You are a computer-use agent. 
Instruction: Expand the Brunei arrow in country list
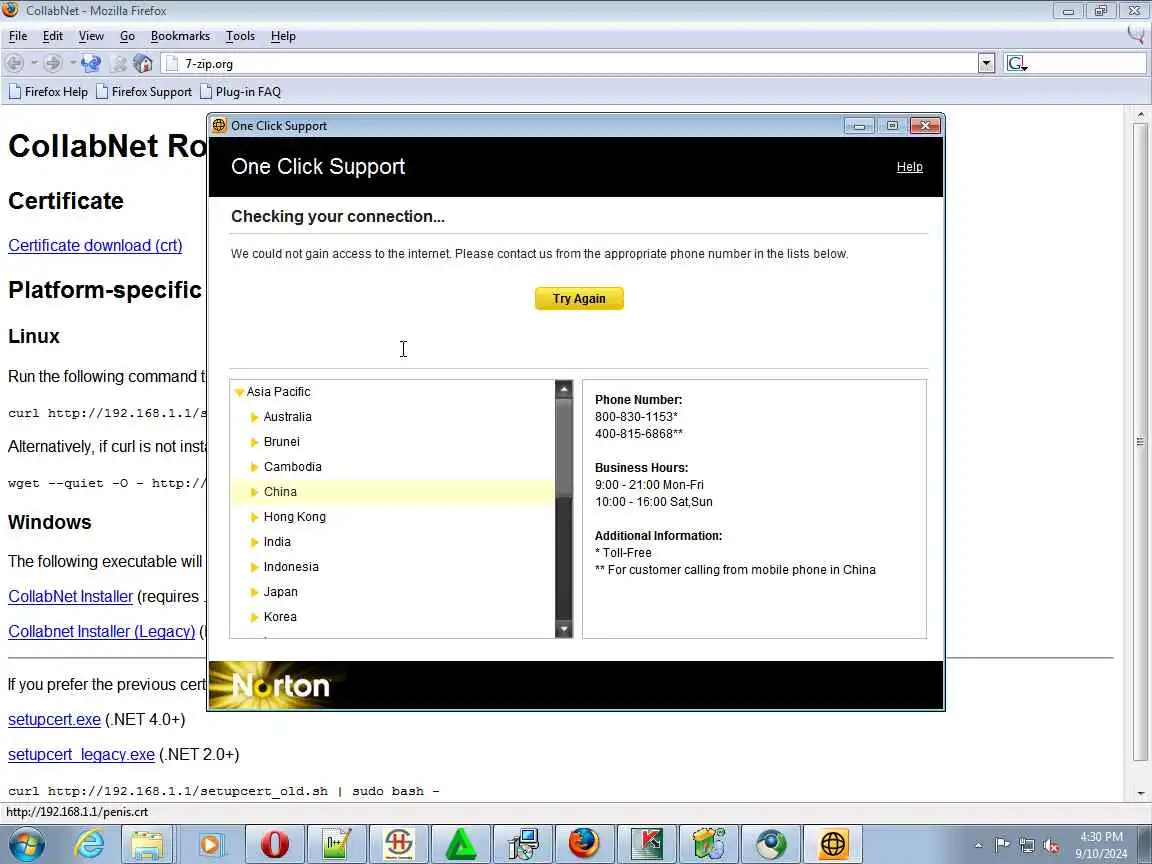(254, 442)
